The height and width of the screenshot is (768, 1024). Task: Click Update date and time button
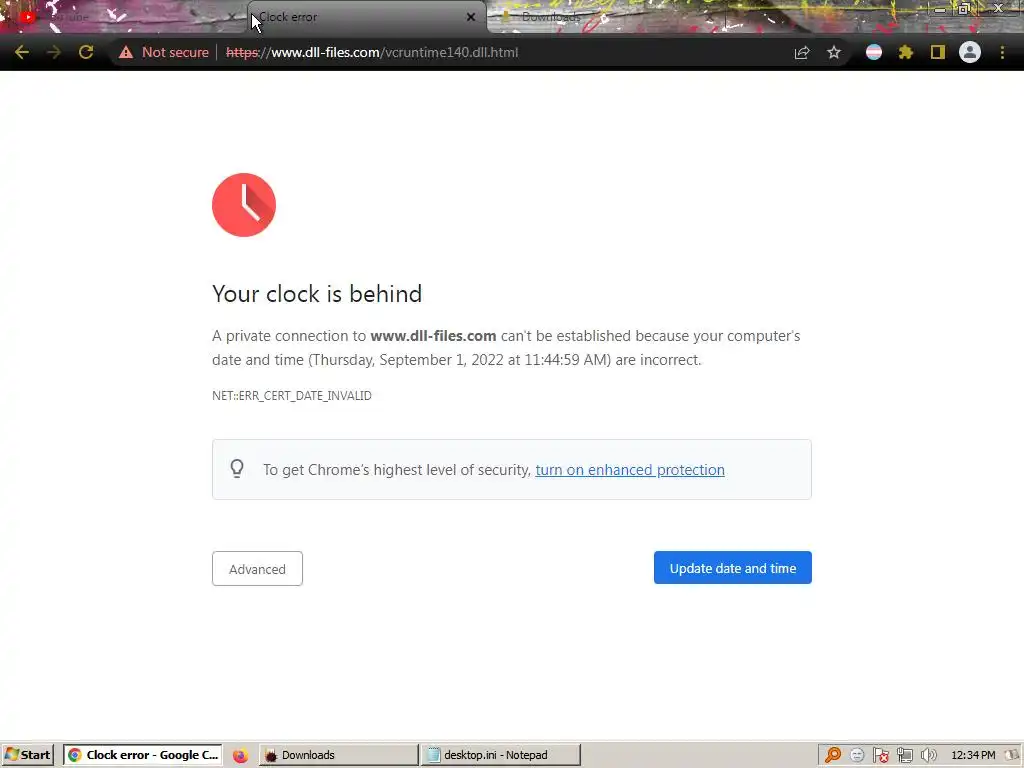(x=733, y=568)
